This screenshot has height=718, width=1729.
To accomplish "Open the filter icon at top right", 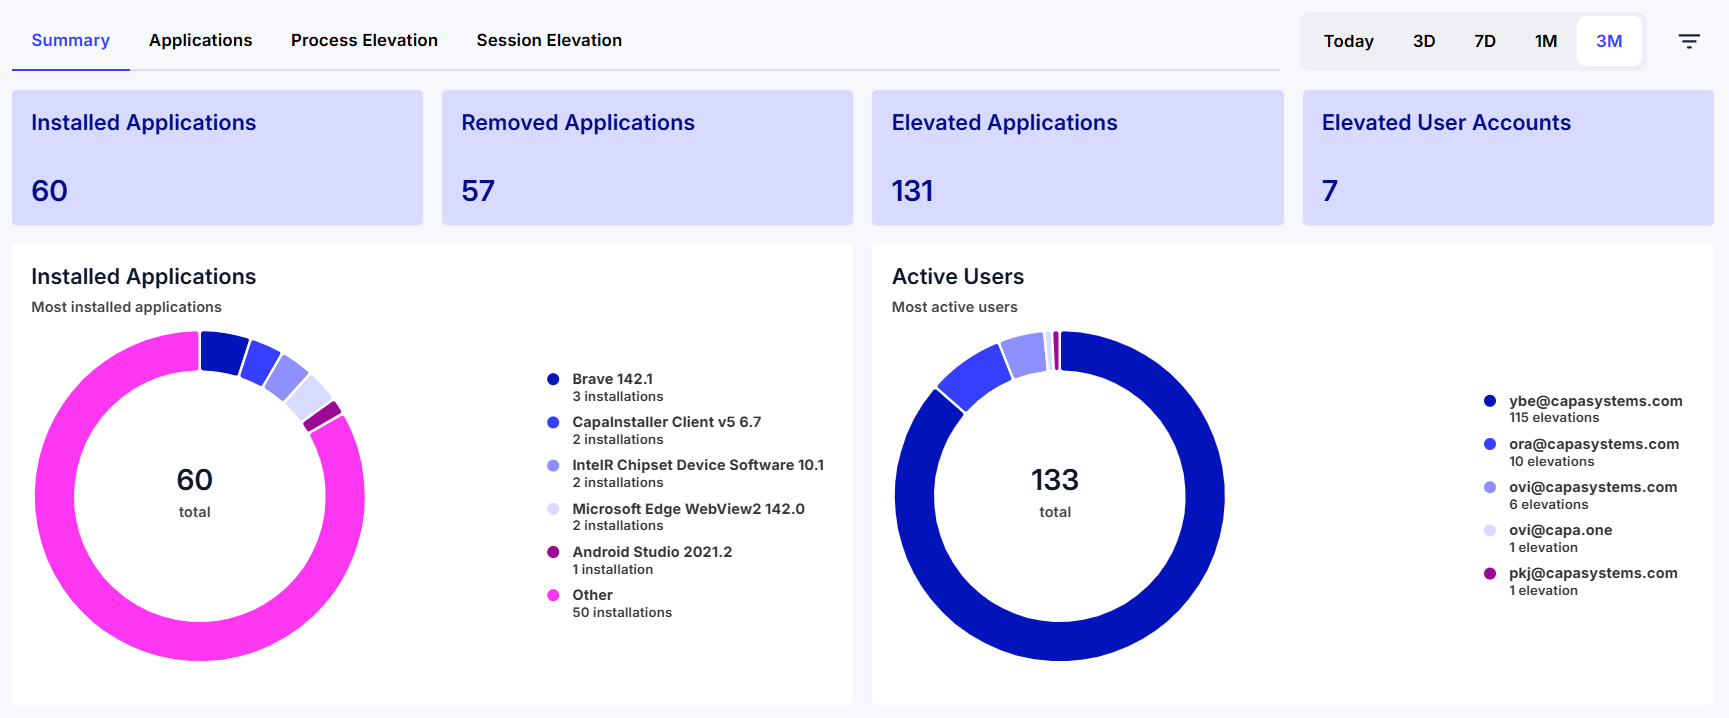I will pyautogui.click(x=1689, y=41).
